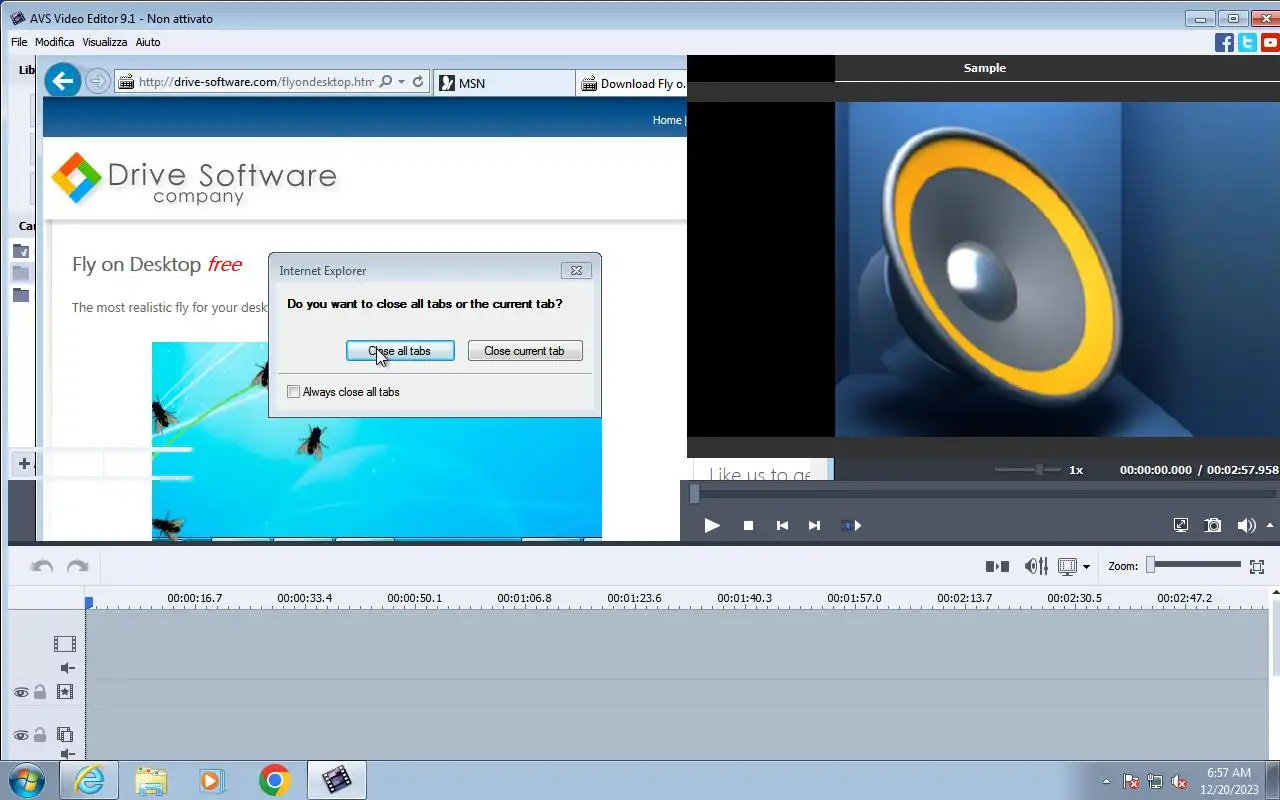The height and width of the screenshot is (800, 1280).
Task: Open full screen preview icon
Action: pos(1181,525)
